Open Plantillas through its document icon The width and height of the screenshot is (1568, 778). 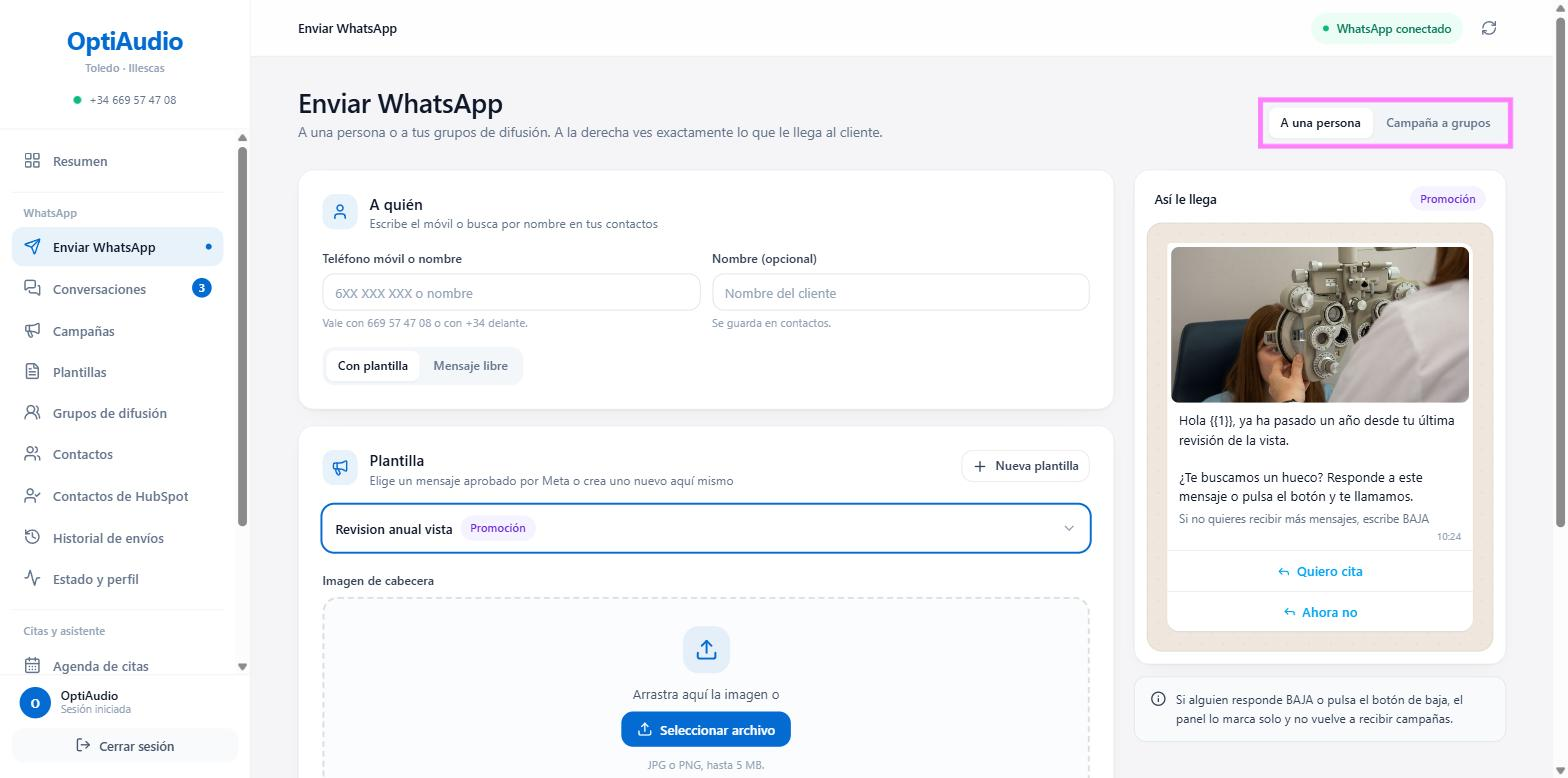click(32, 372)
